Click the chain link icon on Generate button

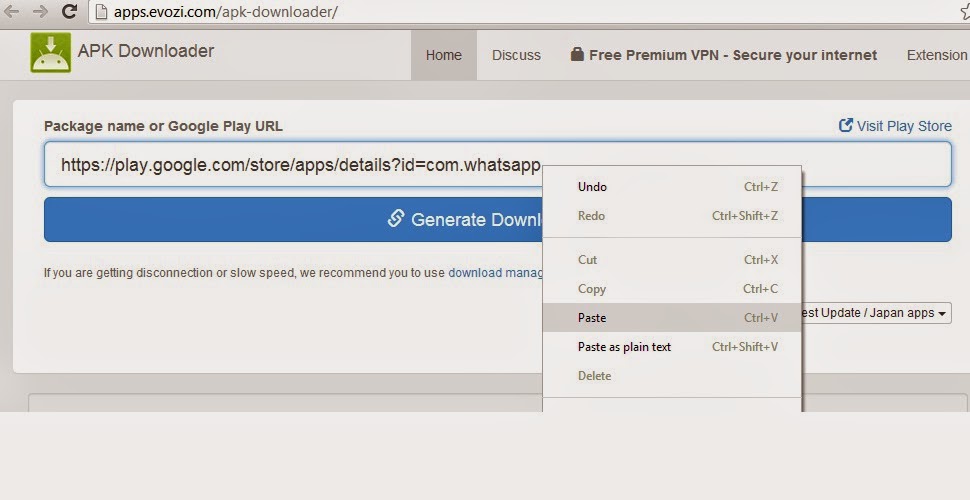pos(396,218)
